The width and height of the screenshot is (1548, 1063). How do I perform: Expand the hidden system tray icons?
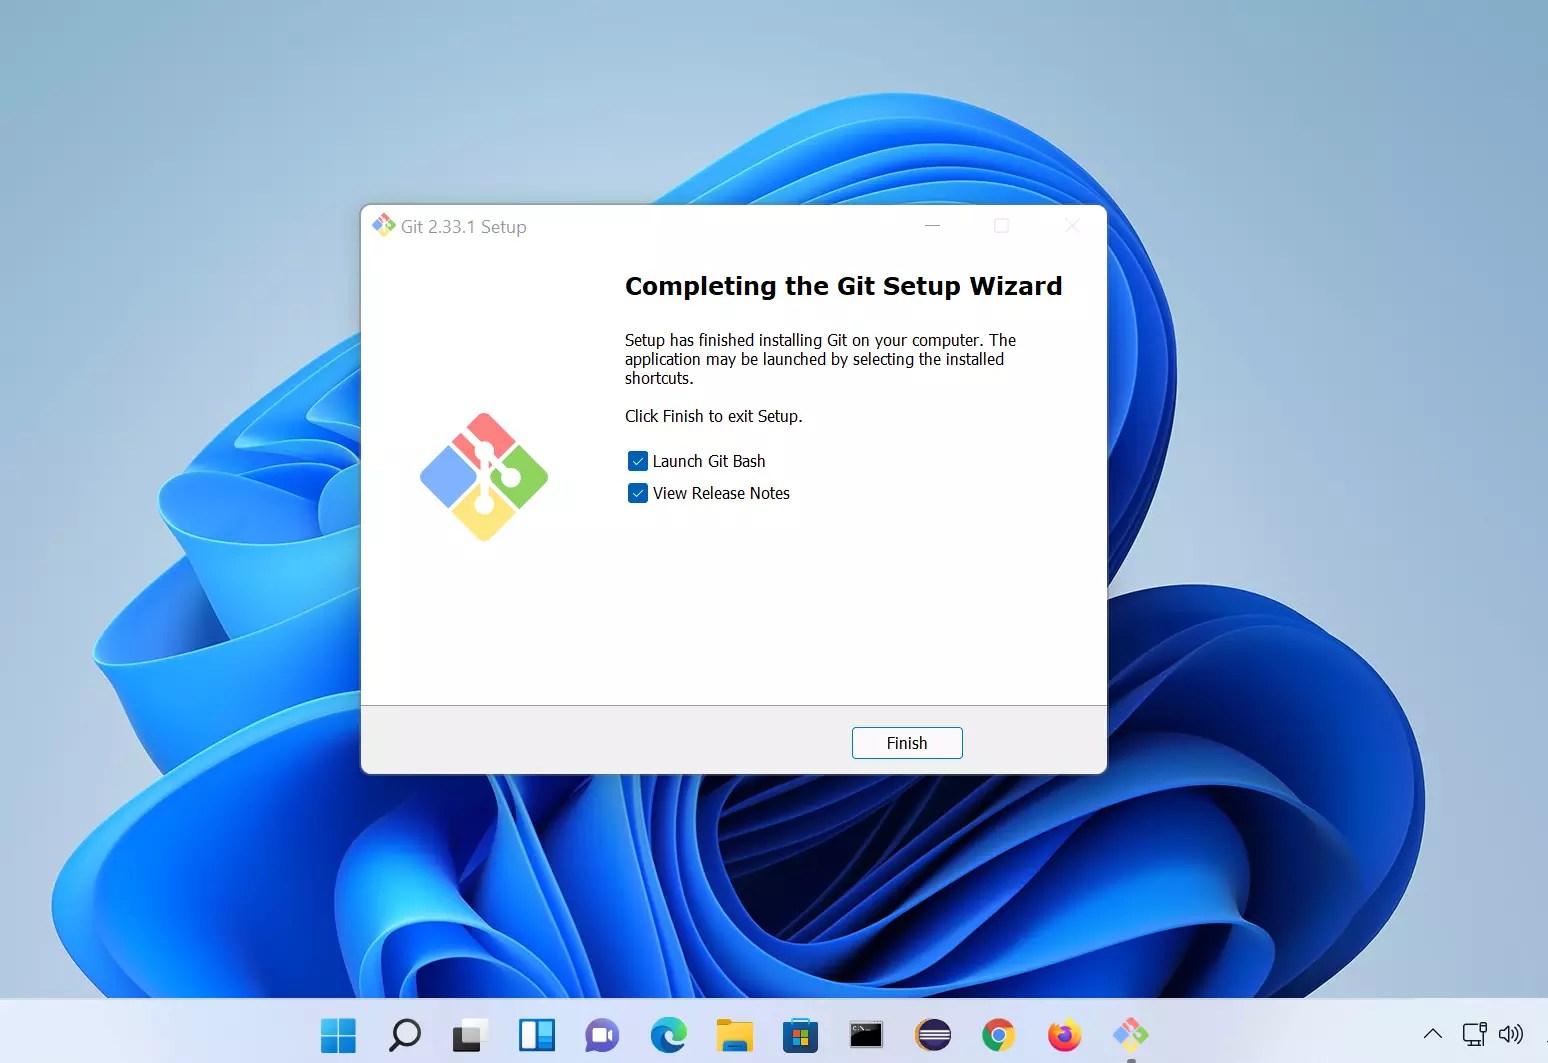coord(1432,1034)
